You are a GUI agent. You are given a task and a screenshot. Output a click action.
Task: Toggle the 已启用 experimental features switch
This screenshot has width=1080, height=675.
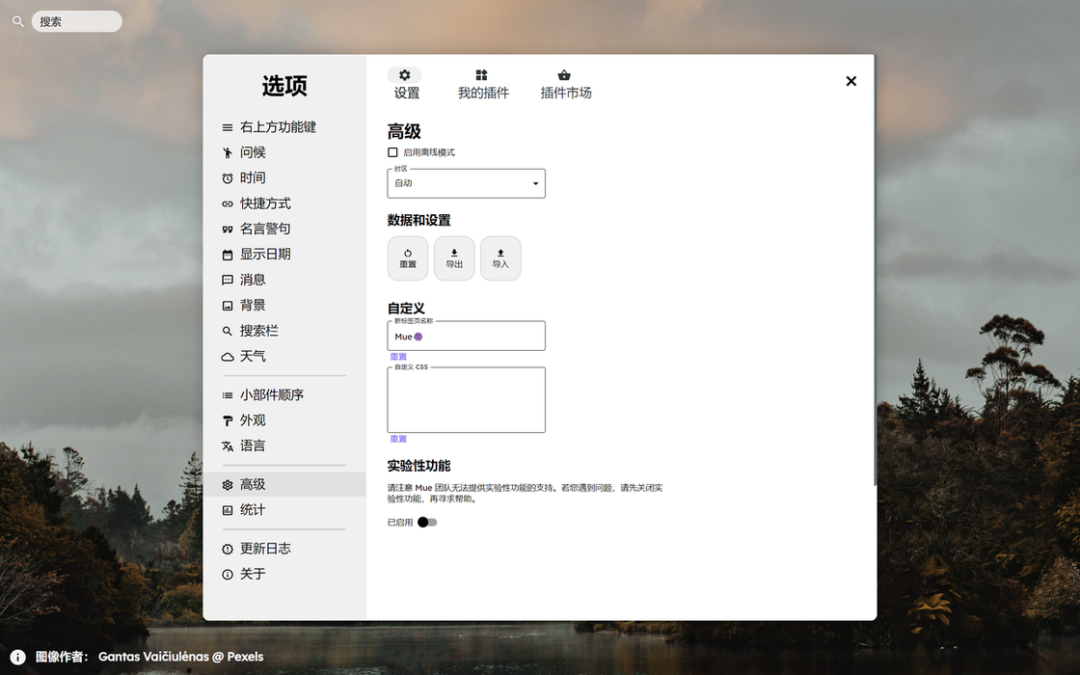click(427, 522)
